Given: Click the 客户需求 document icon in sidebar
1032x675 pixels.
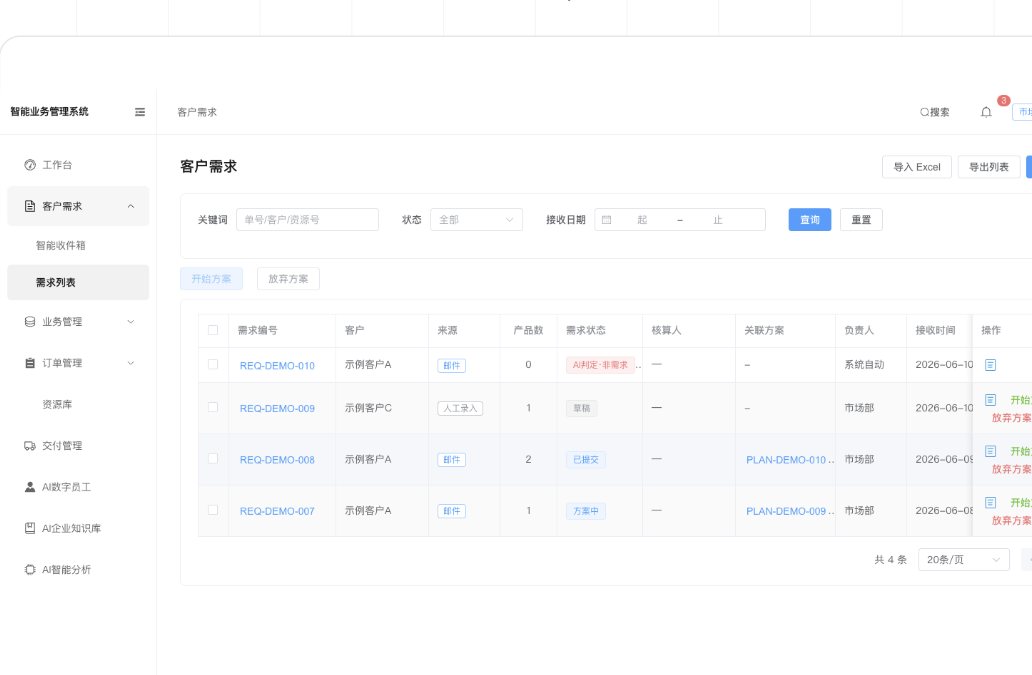Looking at the screenshot, I should (30, 206).
